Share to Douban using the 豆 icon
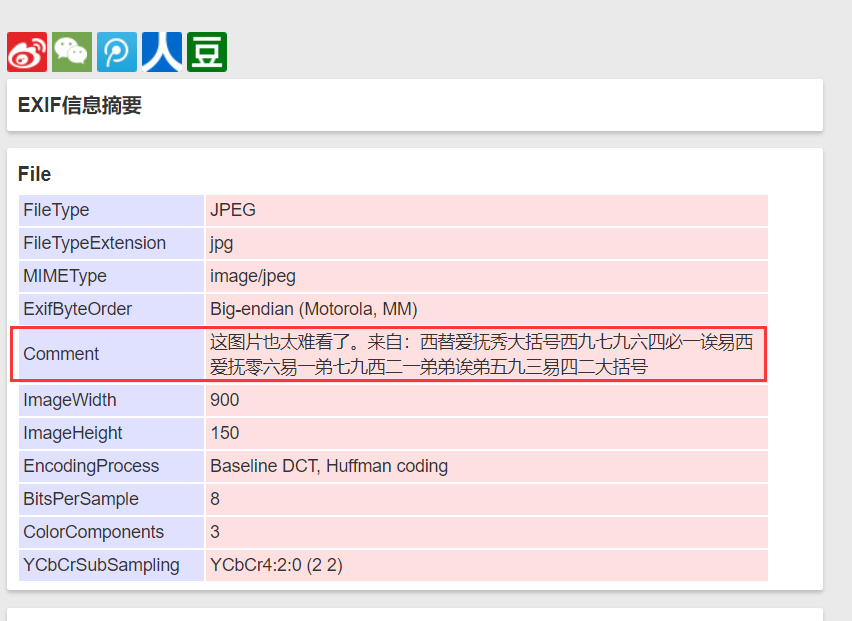 click(x=206, y=51)
